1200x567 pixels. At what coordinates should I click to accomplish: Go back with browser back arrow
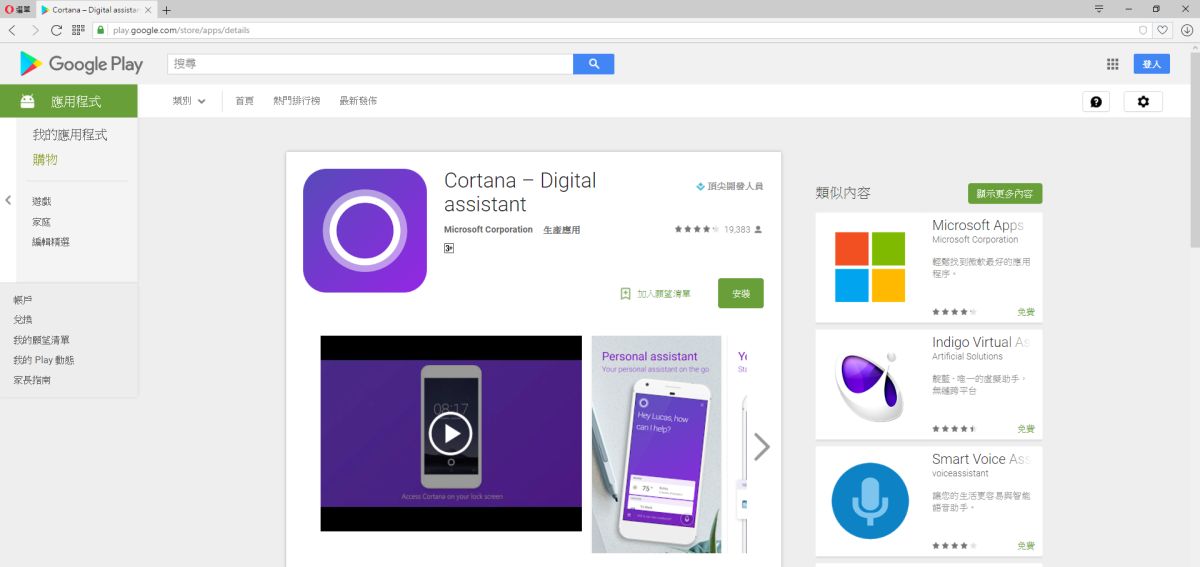click(x=12, y=30)
